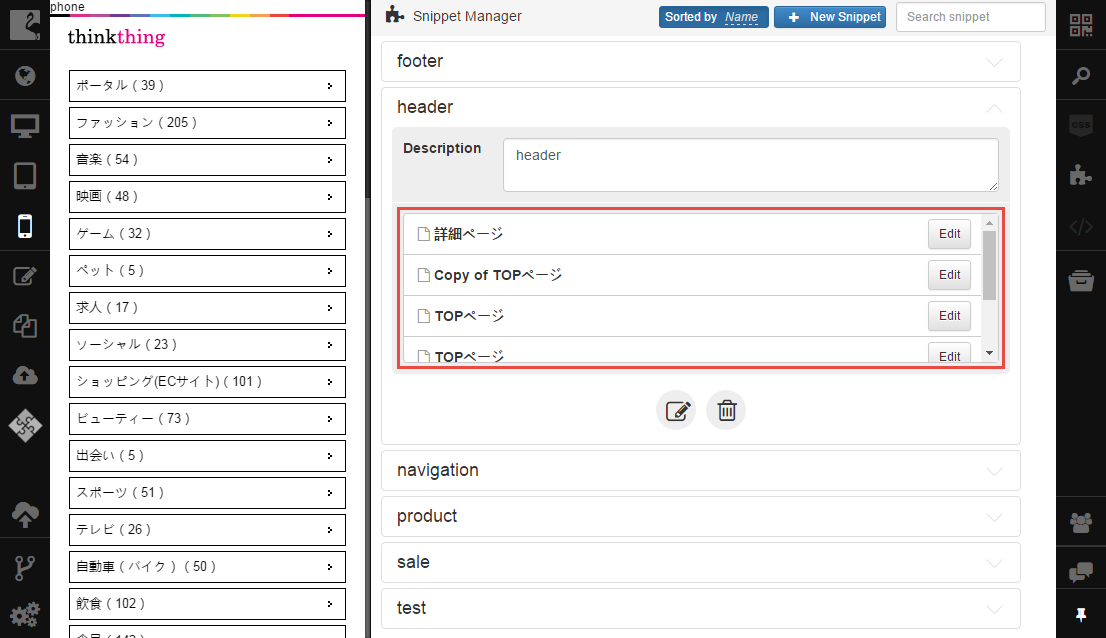This screenshot has width=1106, height=638.
Task: Click the page list scrollbar down arrow
Action: (x=989, y=354)
